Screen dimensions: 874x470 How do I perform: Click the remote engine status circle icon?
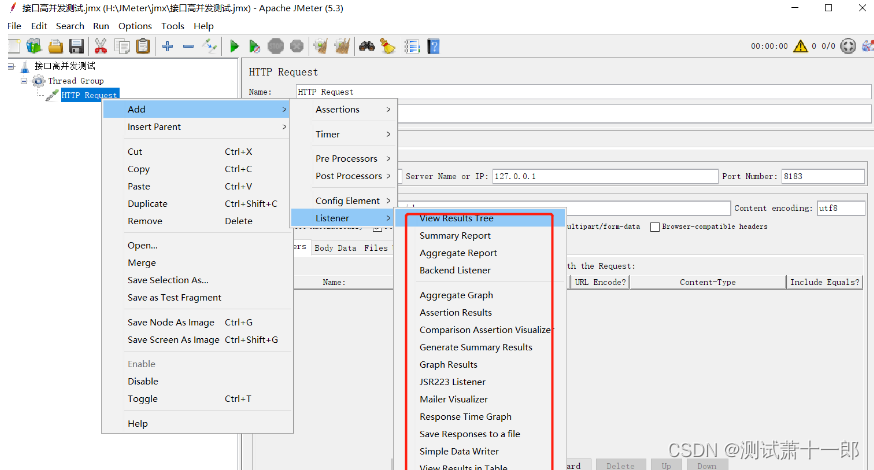tap(848, 46)
